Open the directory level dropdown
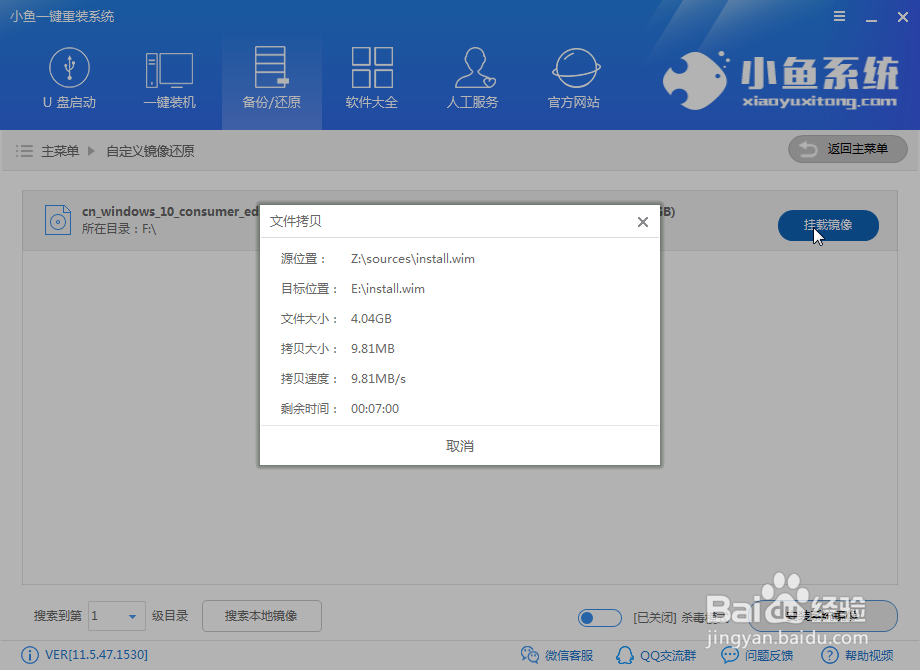 116,616
